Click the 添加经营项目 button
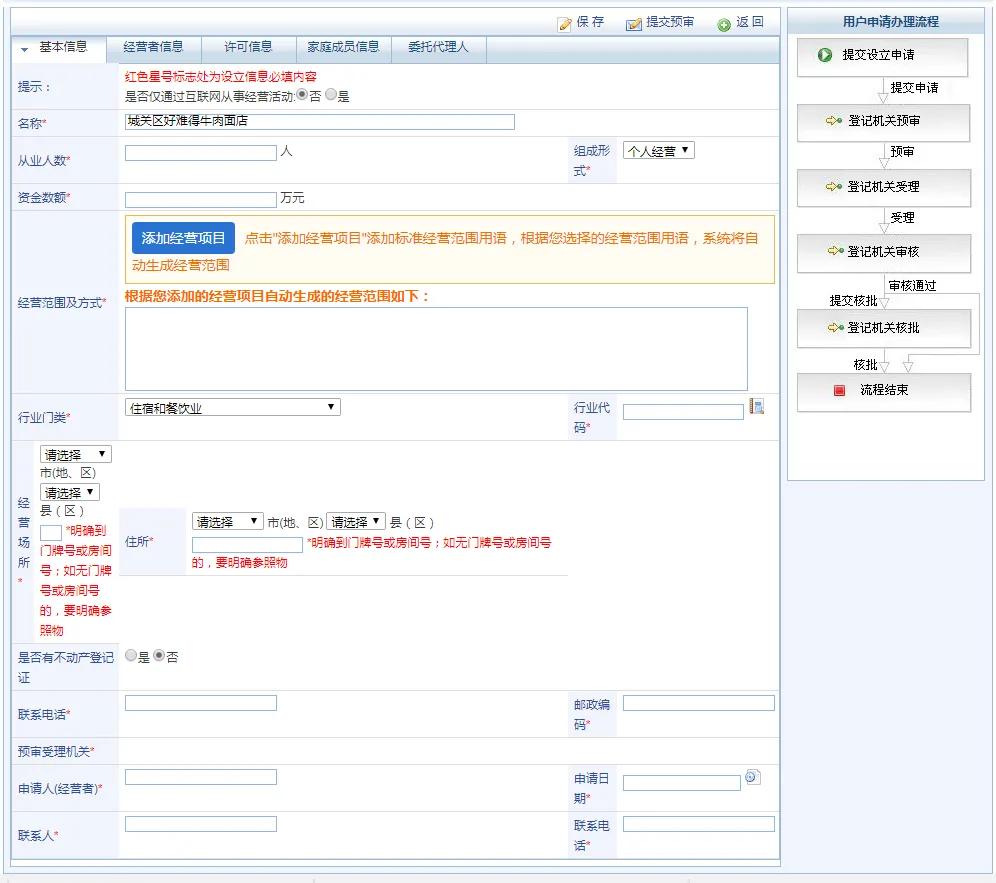The height and width of the screenshot is (883, 996). (184, 239)
